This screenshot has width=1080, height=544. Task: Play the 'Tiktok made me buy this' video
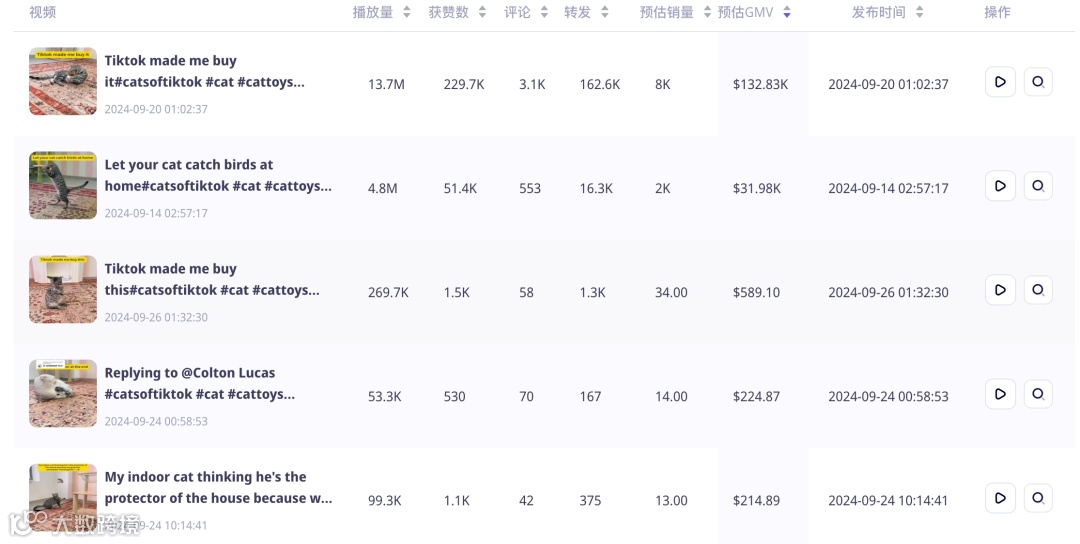coord(1000,290)
